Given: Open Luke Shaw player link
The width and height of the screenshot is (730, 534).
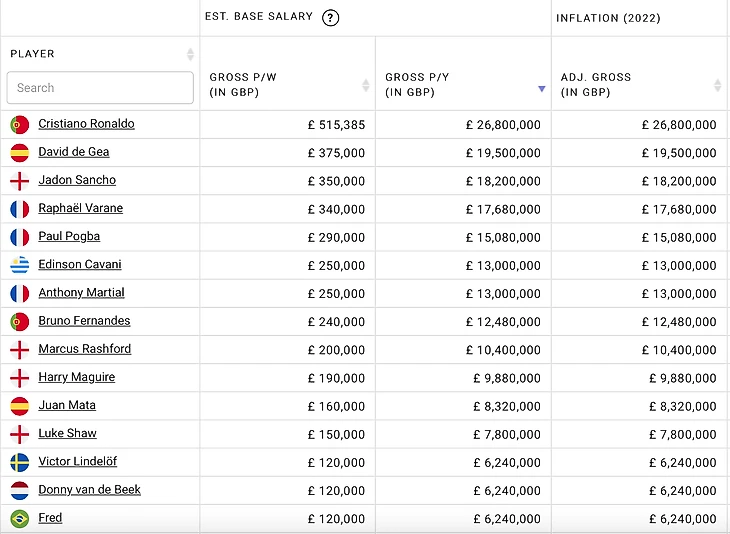Looking at the screenshot, I should 67,433.
